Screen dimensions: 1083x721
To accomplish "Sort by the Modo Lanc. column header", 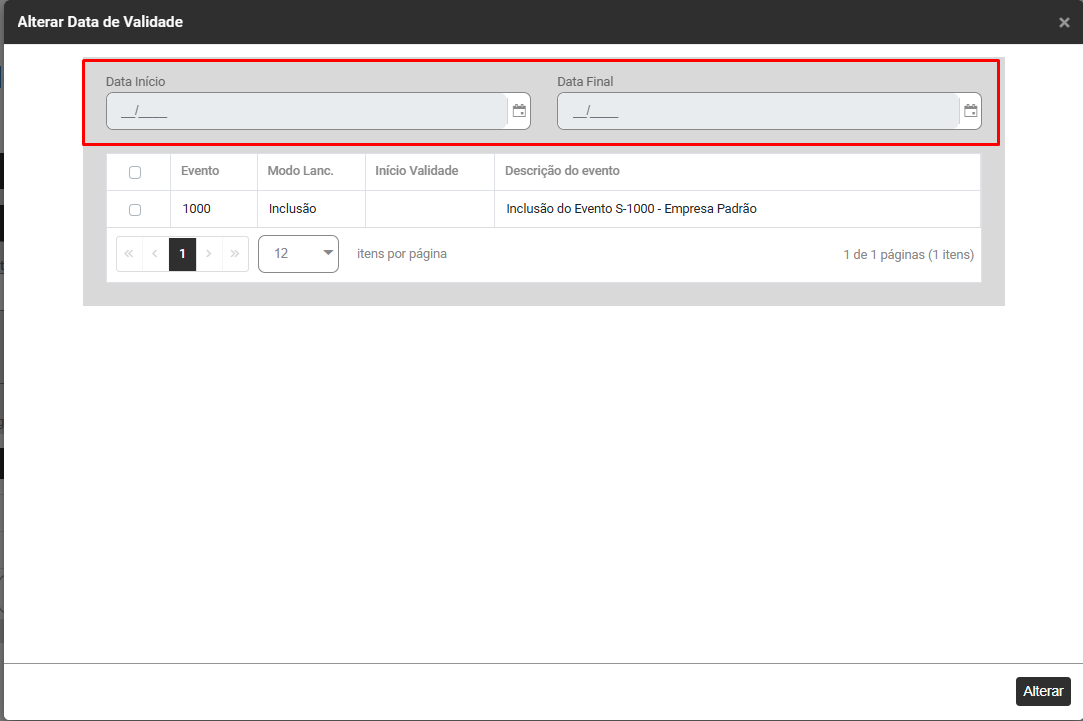I will click(300, 171).
